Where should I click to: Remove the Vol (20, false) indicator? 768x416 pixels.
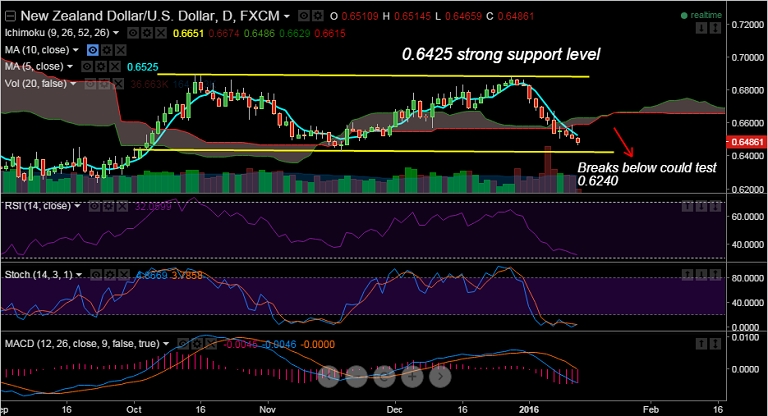tap(118, 84)
